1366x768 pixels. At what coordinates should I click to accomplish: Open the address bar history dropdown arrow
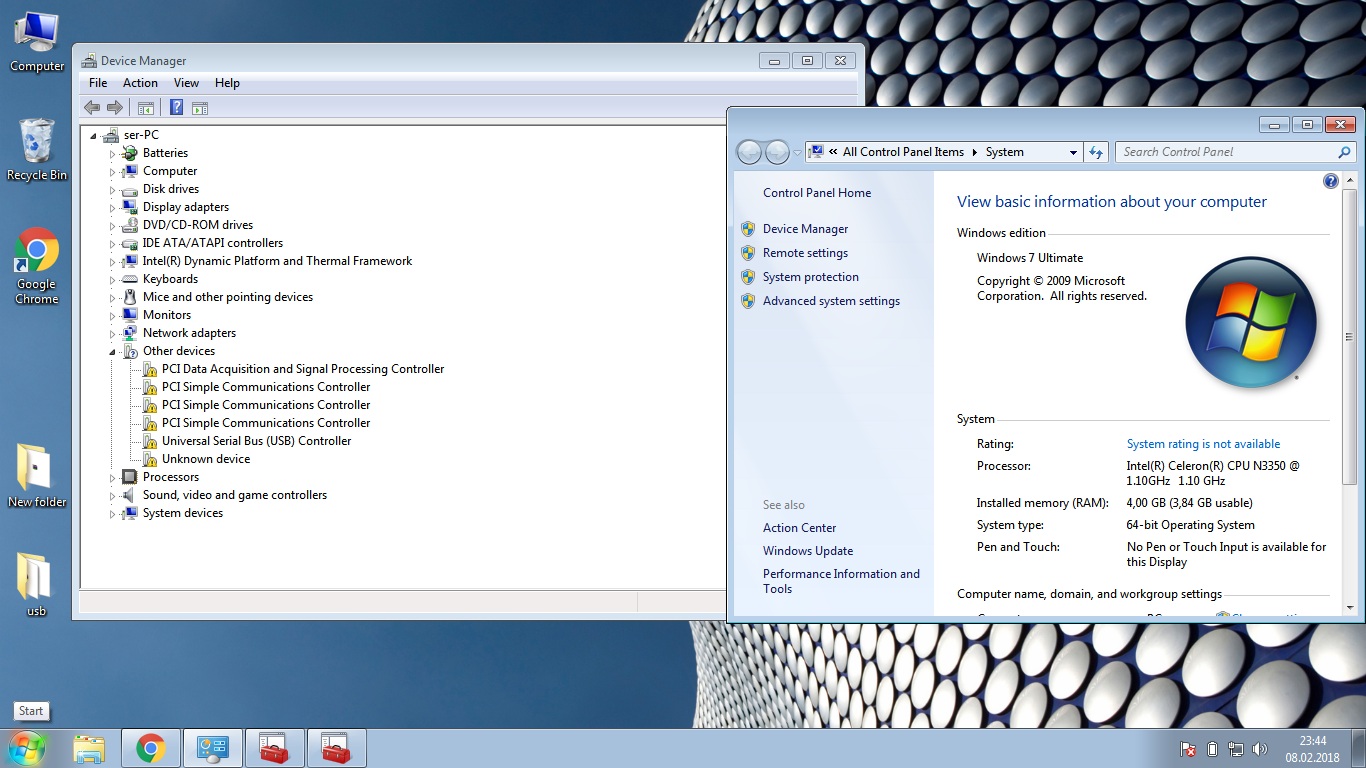pyautogui.click(x=1073, y=153)
